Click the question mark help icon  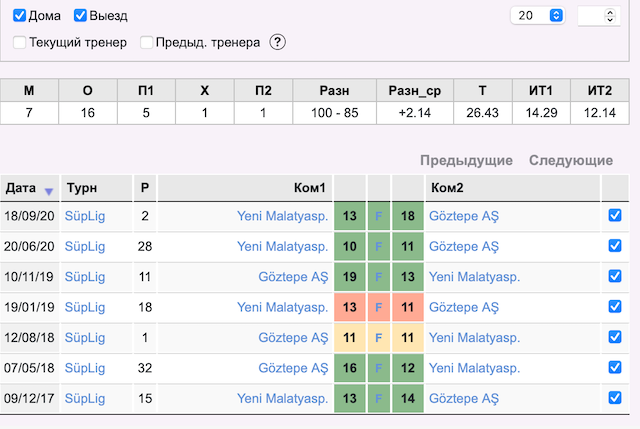[x=278, y=42]
